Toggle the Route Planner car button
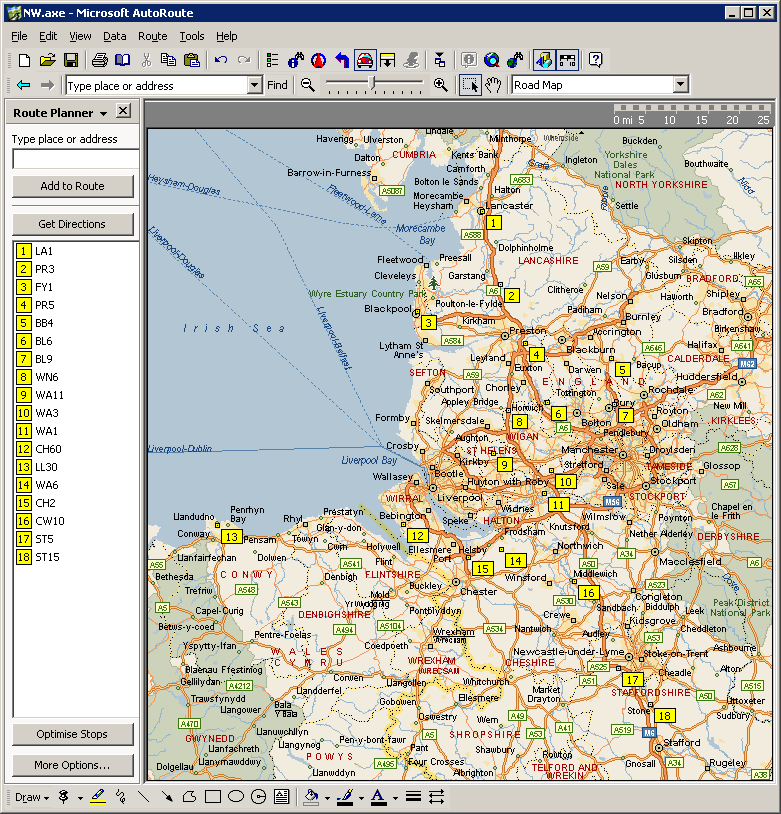The width and height of the screenshot is (781, 814). pos(364,60)
